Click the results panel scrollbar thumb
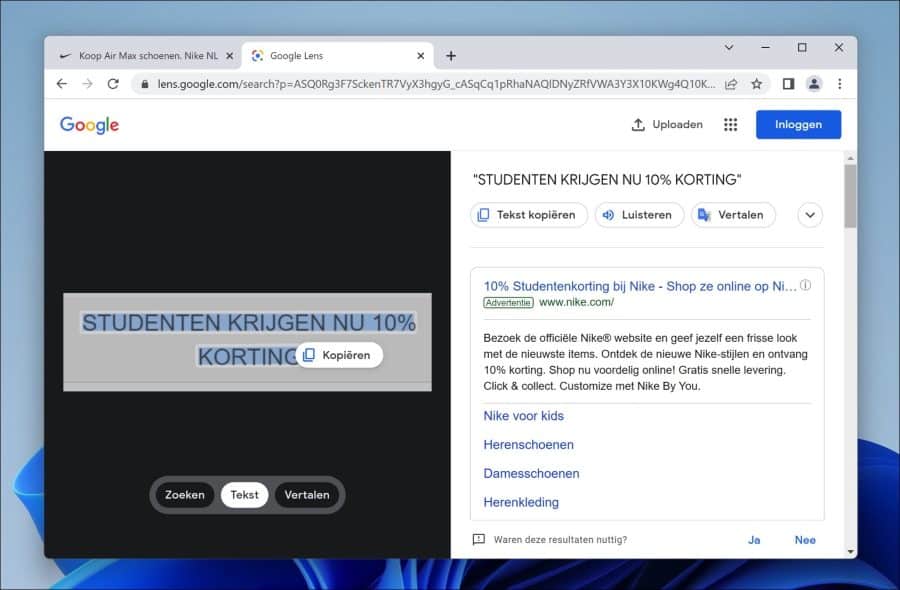This screenshot has height=590, width=900. coord(850,196)
